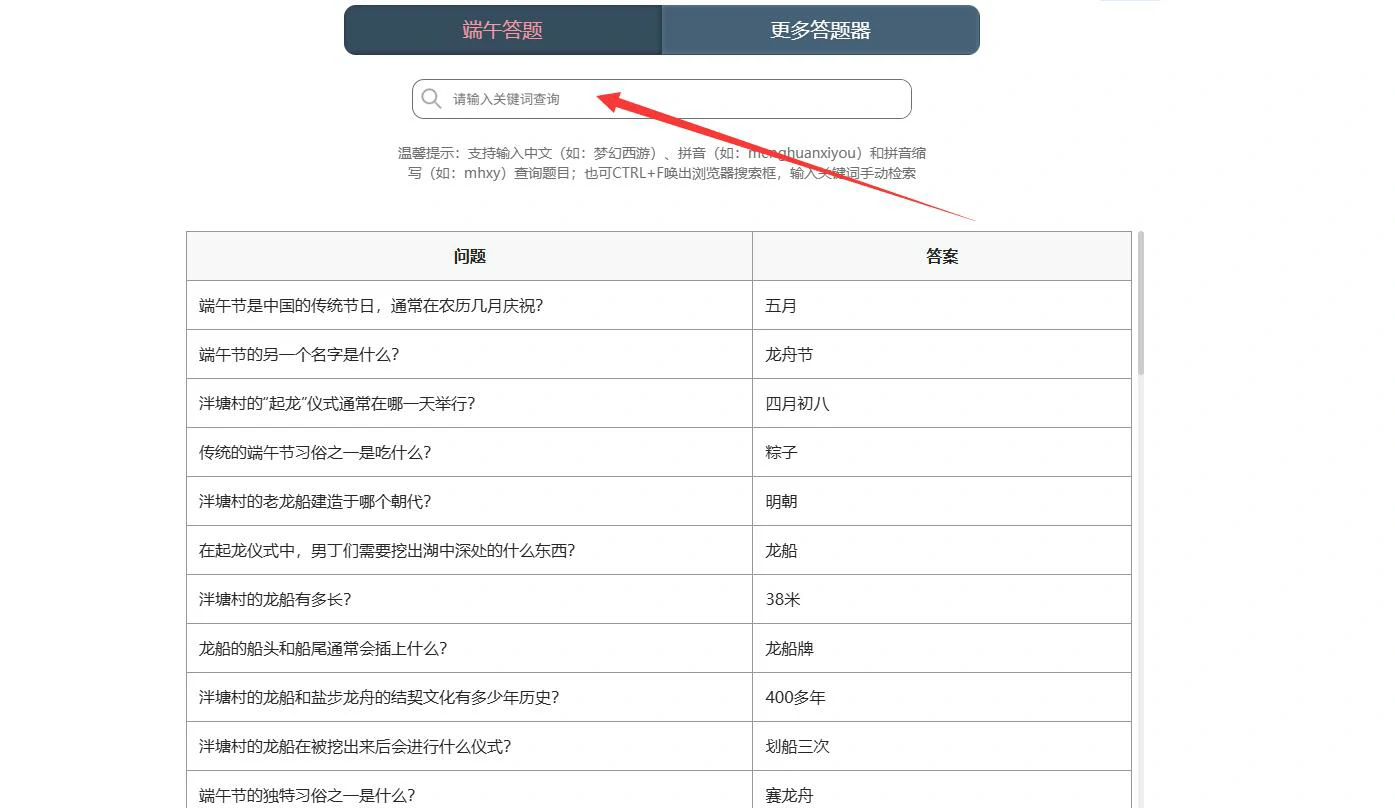The image size is (1395, 808).
Task: Click the 问题 column header
Action: (x=469, y=256)
